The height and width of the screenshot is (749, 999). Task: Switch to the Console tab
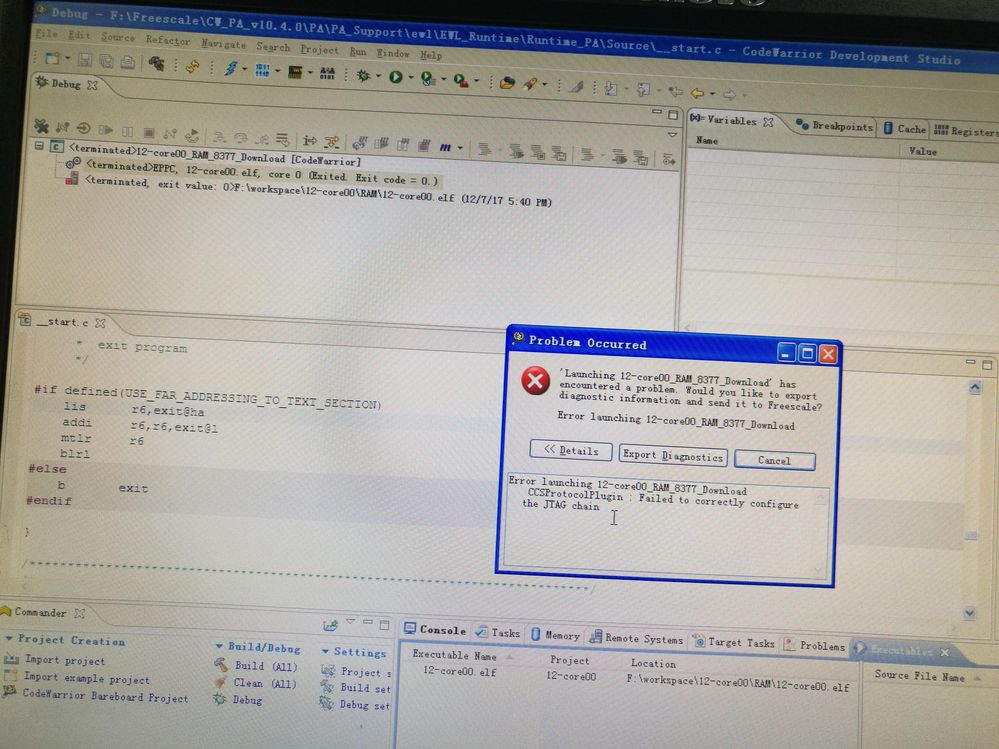click(x=435, y=630)
